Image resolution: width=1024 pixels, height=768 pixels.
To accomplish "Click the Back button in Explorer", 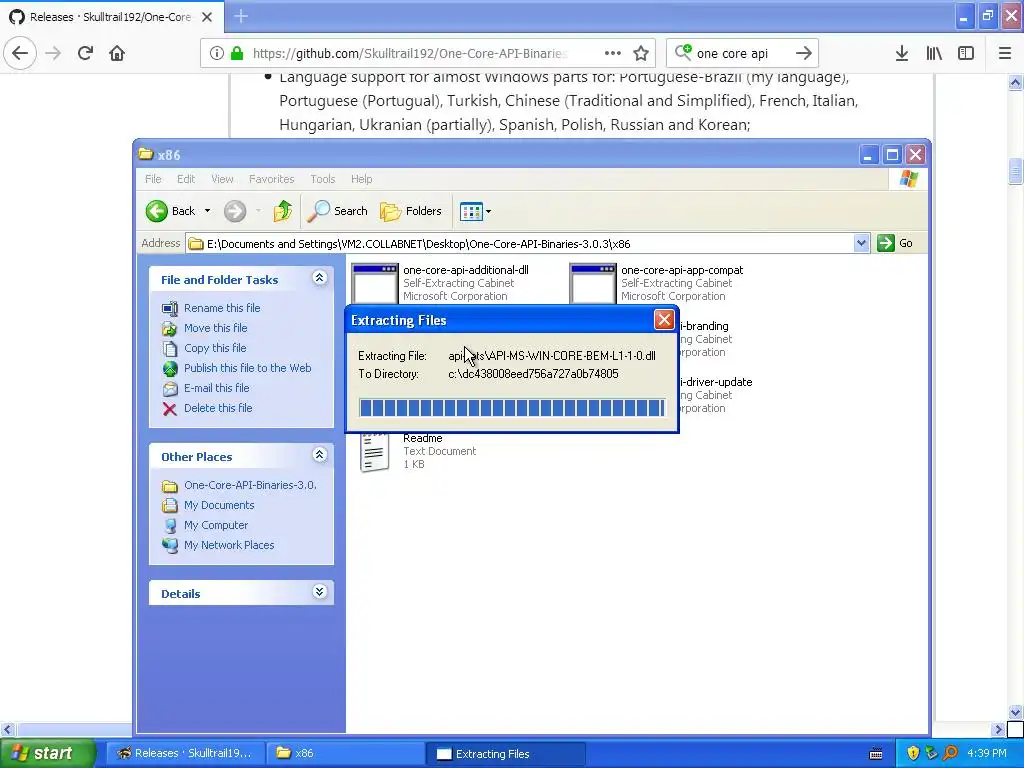I will [170, 211].
